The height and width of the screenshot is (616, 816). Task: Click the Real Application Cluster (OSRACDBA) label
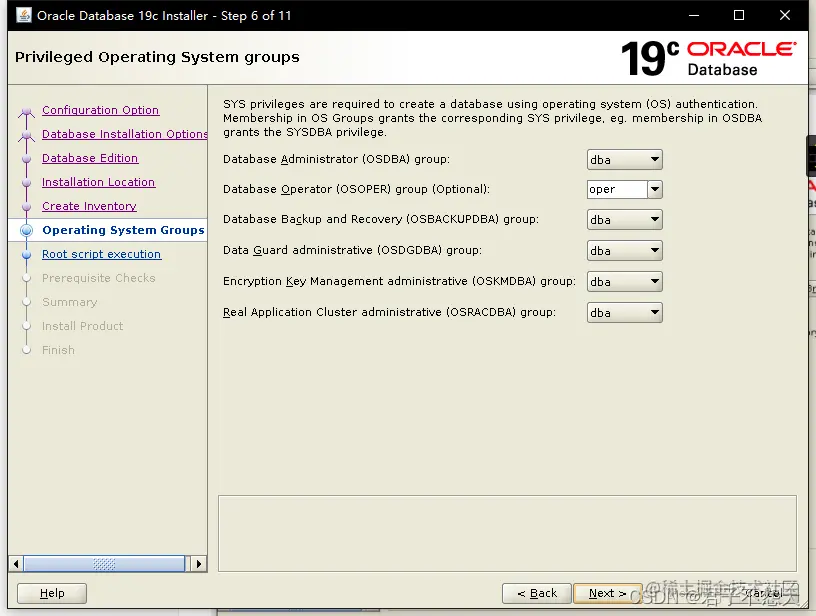click(389, 312)
